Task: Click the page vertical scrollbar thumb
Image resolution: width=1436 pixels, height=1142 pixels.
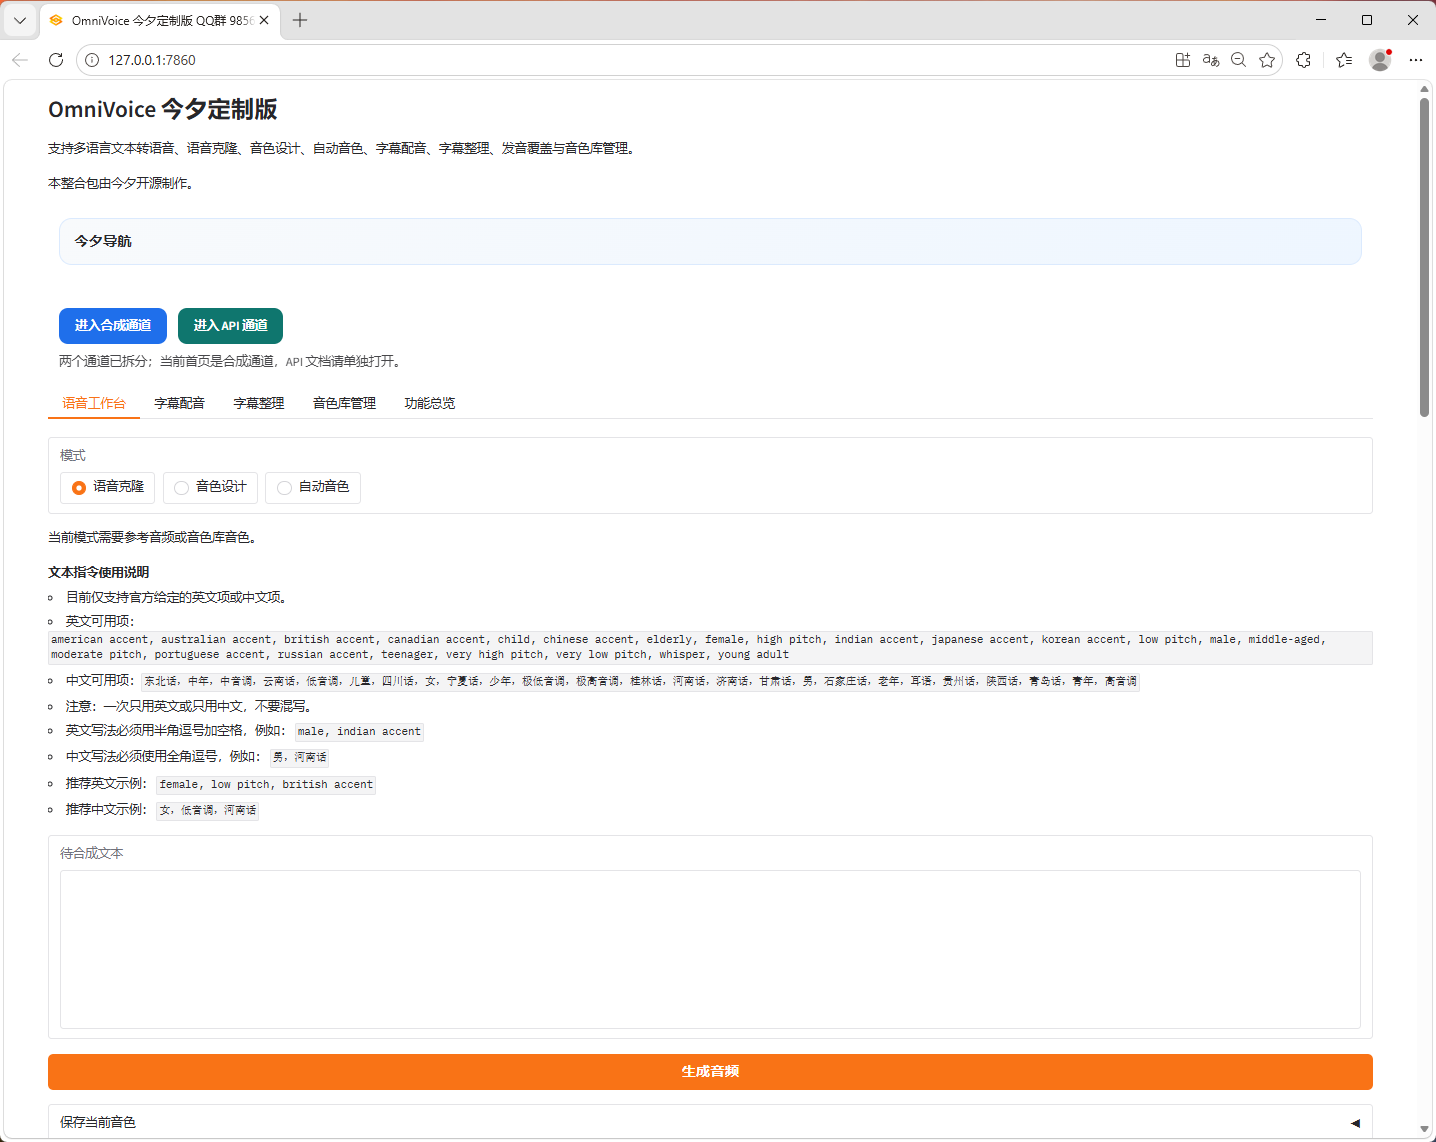Action: coord(1424,256)
